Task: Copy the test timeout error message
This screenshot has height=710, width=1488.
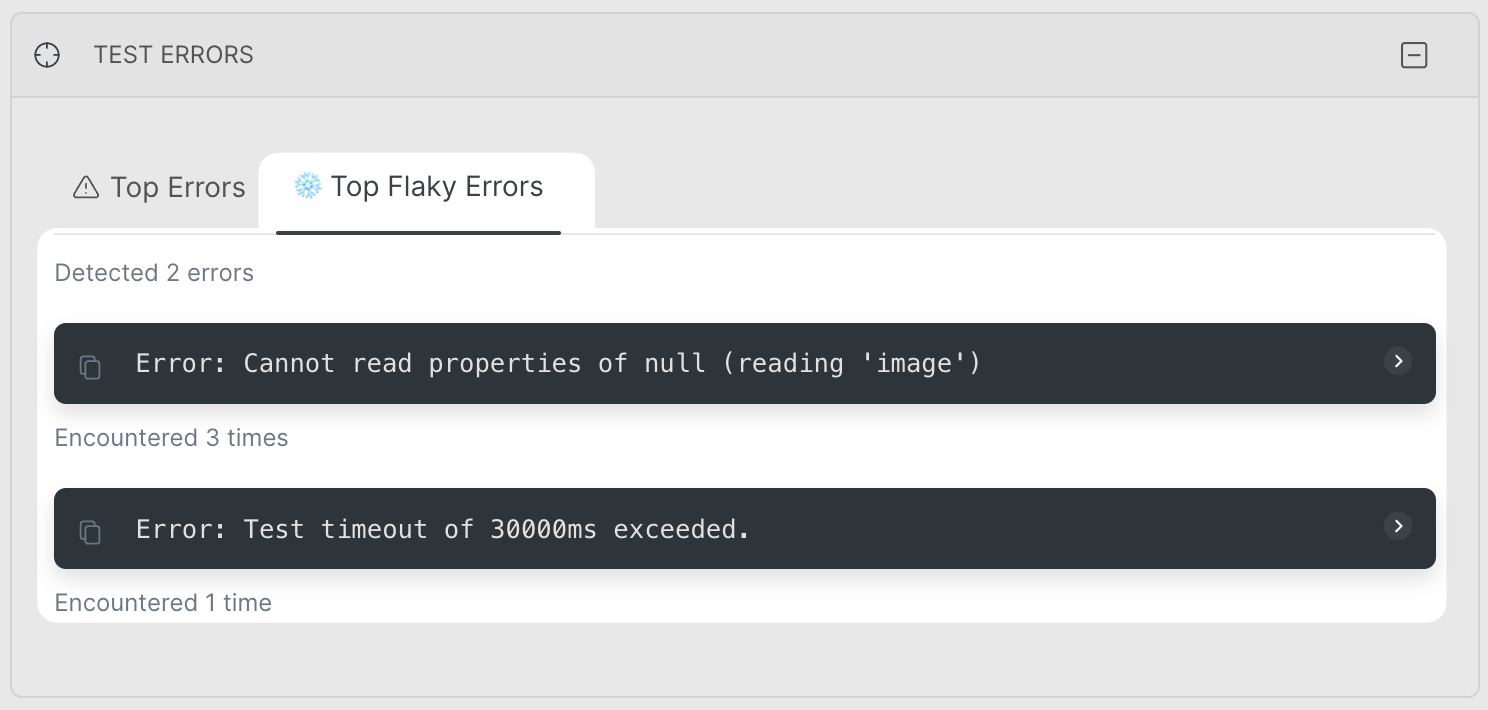Action: point(91,532)
